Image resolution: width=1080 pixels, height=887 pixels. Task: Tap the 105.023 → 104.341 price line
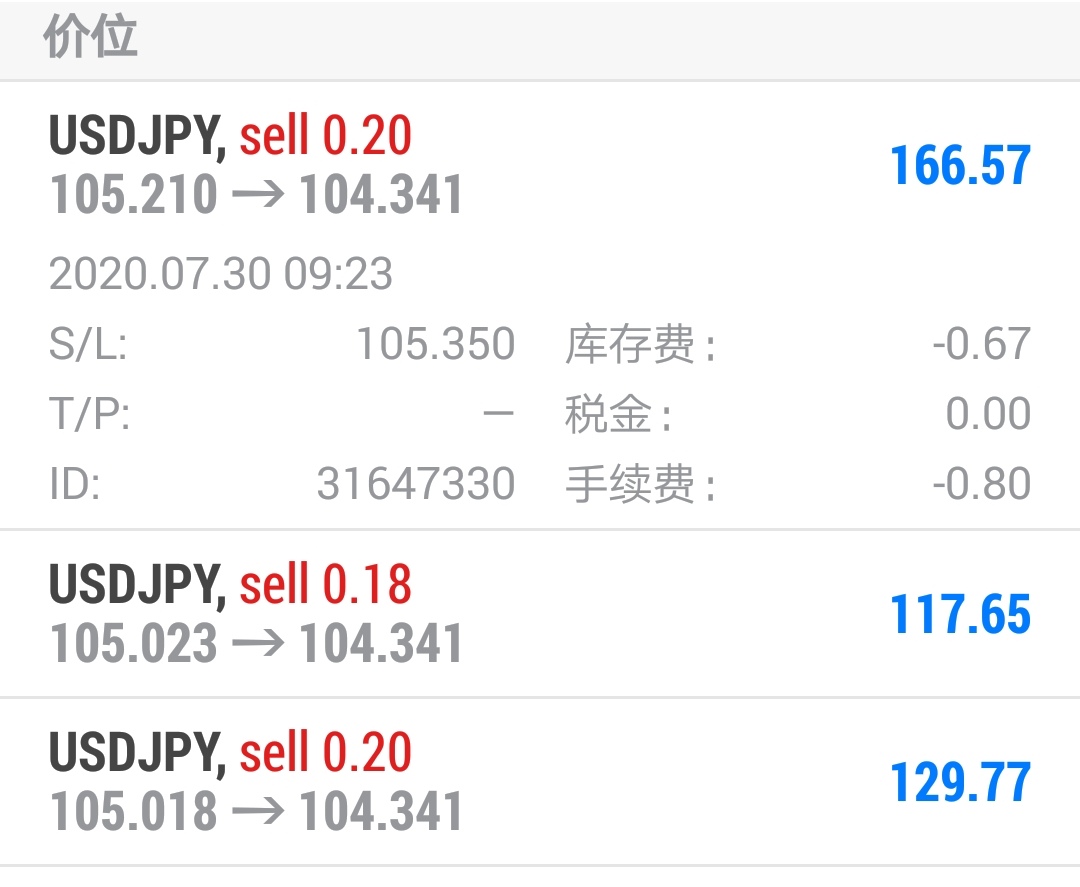pyautogui.click(x=257, y=643)
